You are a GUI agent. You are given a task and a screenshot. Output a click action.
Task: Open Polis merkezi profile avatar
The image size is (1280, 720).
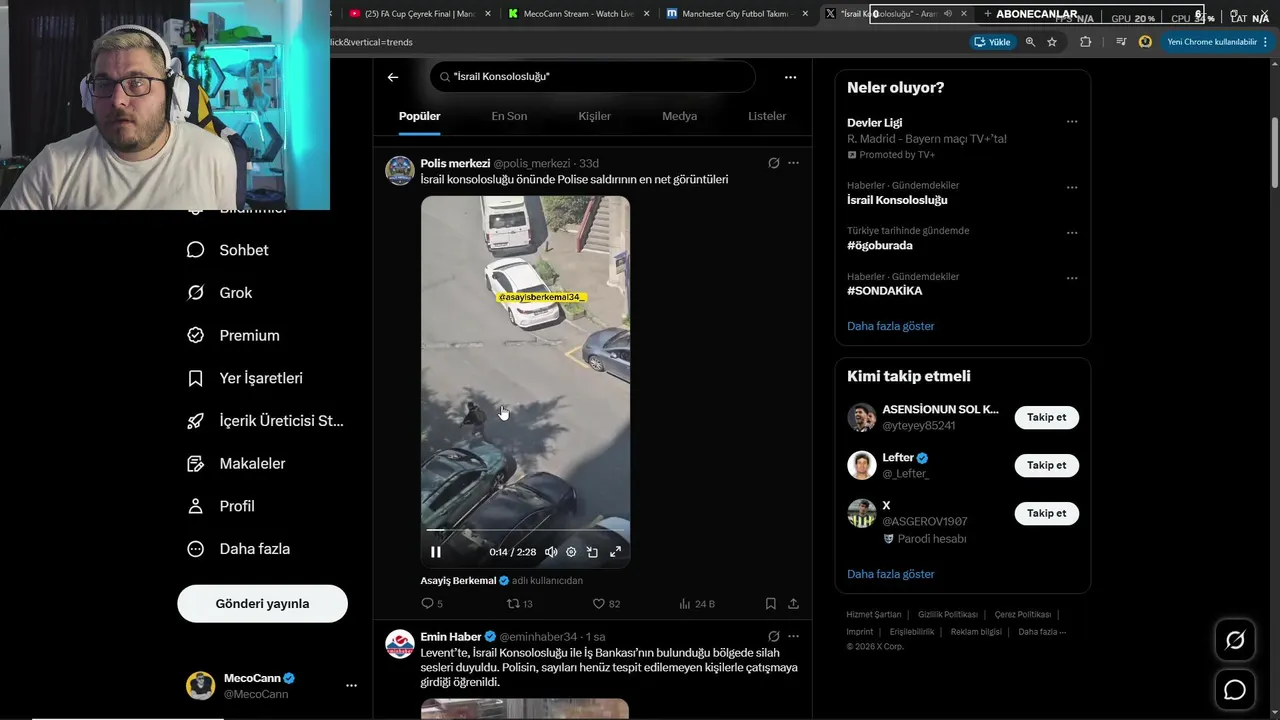tap(400, 170)
